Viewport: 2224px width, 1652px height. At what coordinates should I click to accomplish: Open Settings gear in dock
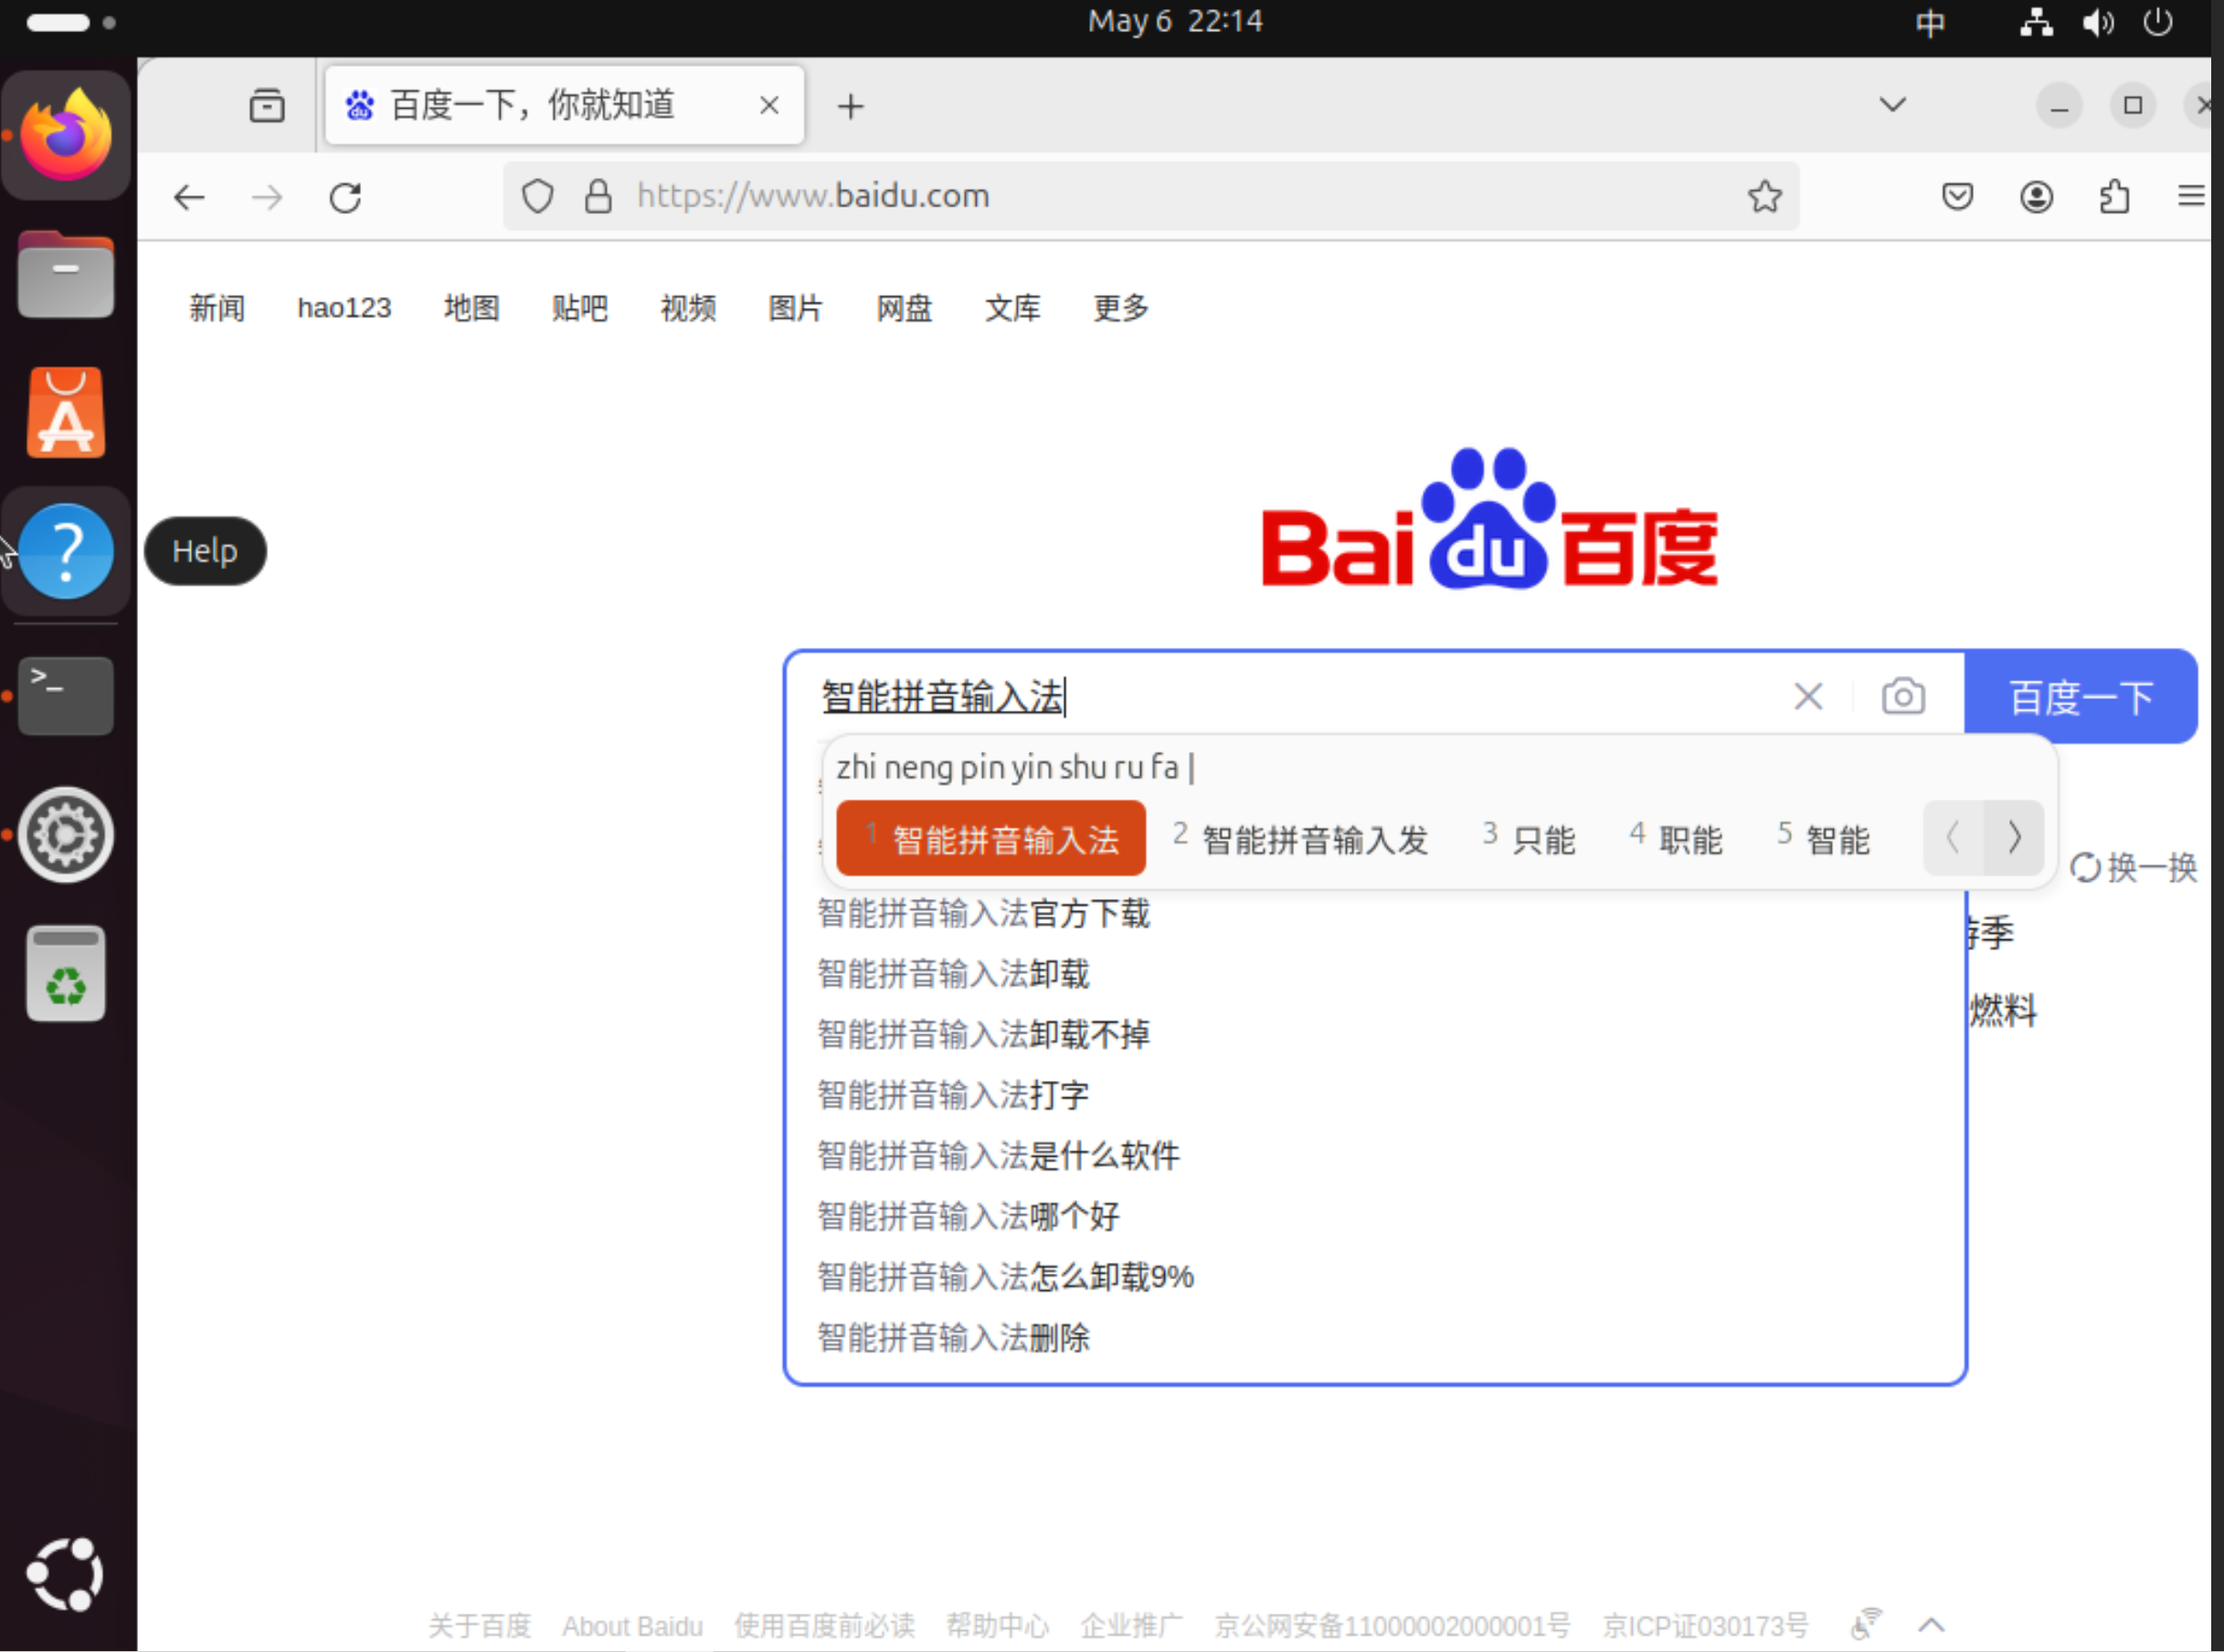click(66, 835)
